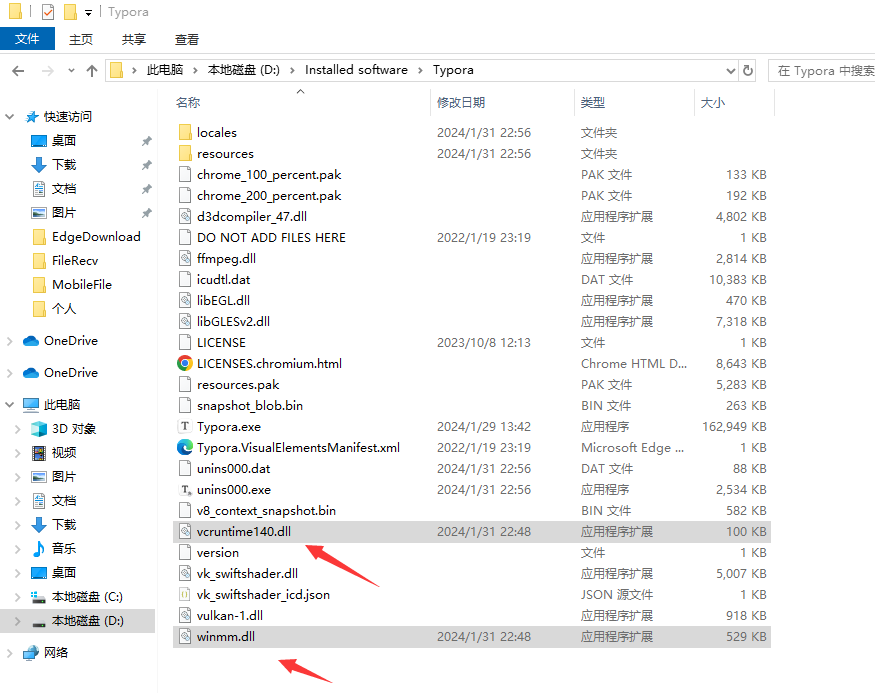Select unins000.dat file name
The width and height of the screenshot is (875, 693).
233,469
